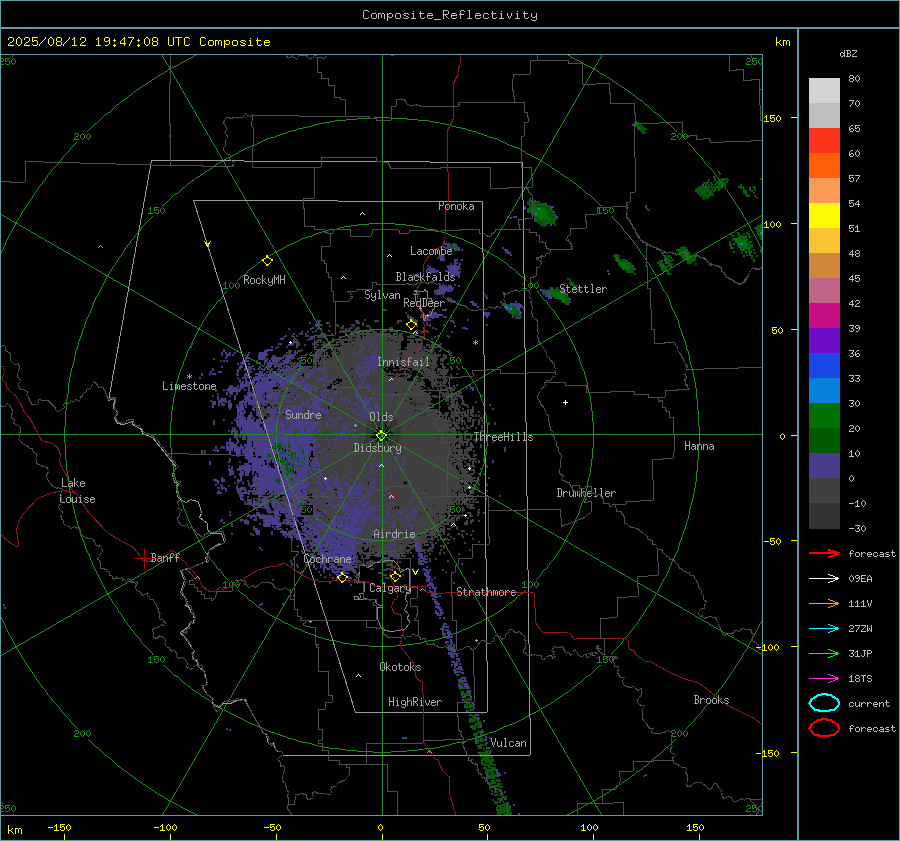Viewport: 900px width, 841px height.
Task: Click the Limestone label
Action: (x=189, y=386)
